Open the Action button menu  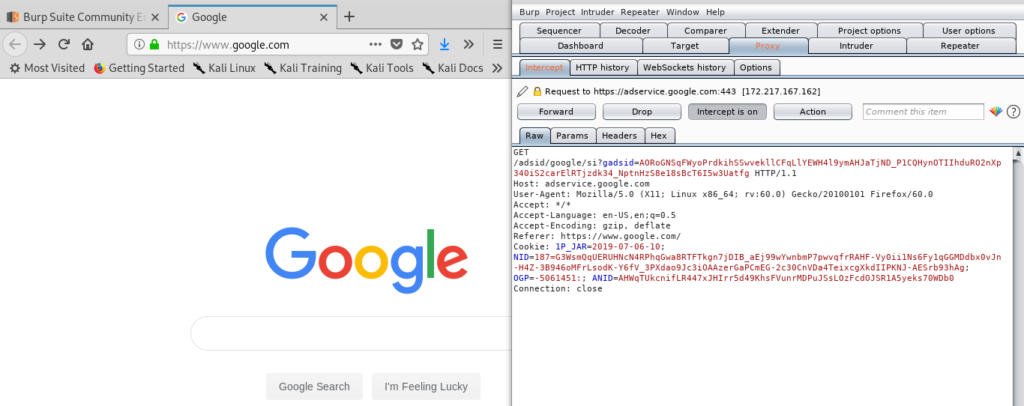(x=813, y=112)
